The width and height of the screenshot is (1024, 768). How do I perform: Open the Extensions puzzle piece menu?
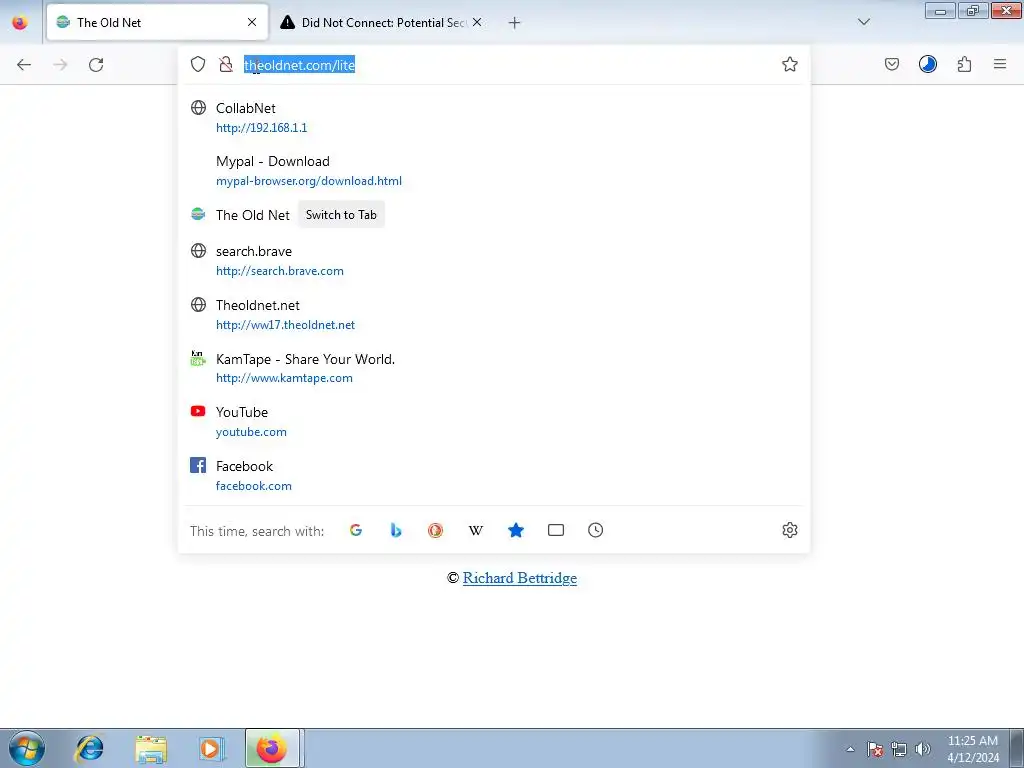(964, 64)
